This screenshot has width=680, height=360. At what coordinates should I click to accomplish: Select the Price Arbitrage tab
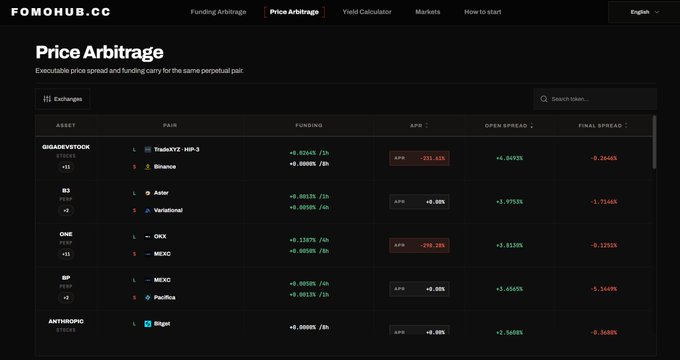[x=294, y=12]
